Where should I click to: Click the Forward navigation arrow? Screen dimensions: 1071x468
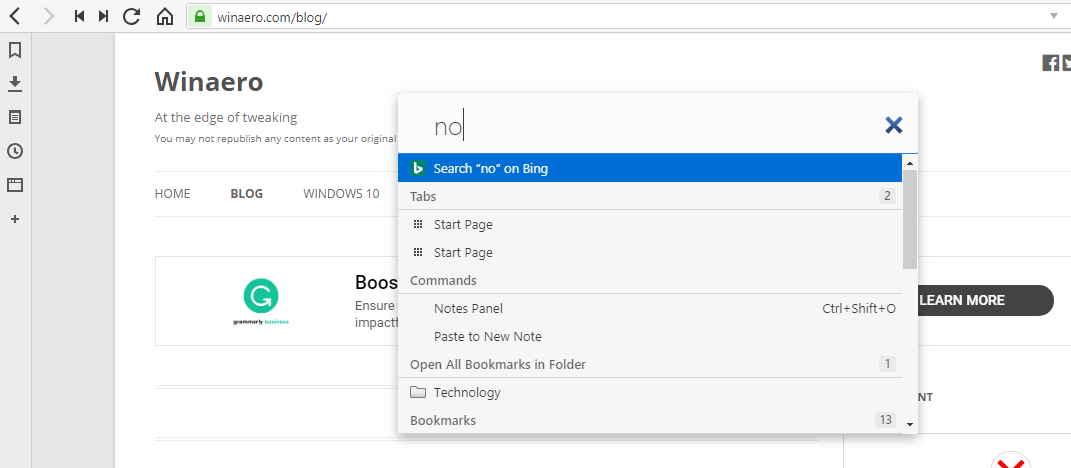tap(48, 16)
